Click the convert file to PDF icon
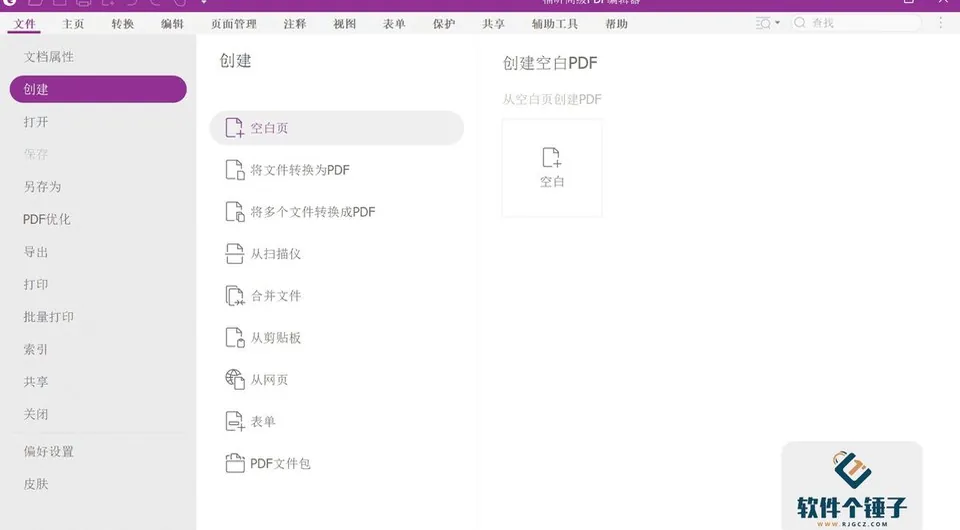The image size is (960, 530). pos(234,170)
